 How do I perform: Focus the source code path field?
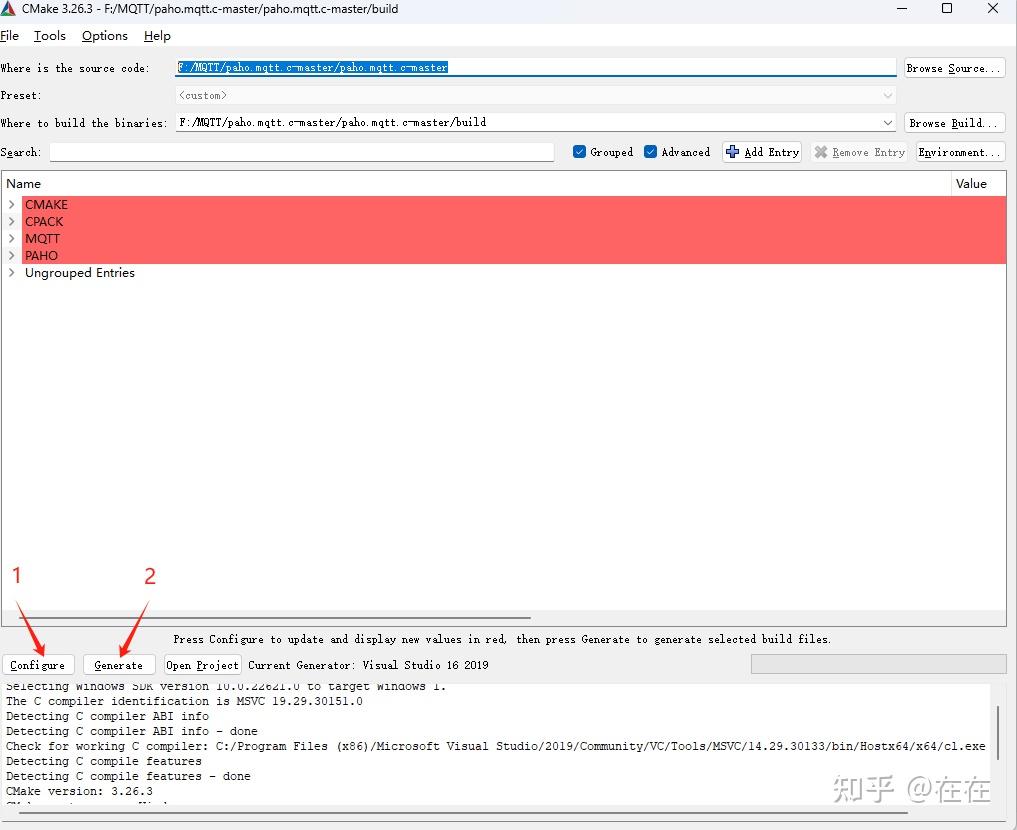click(x=536, y=67)
